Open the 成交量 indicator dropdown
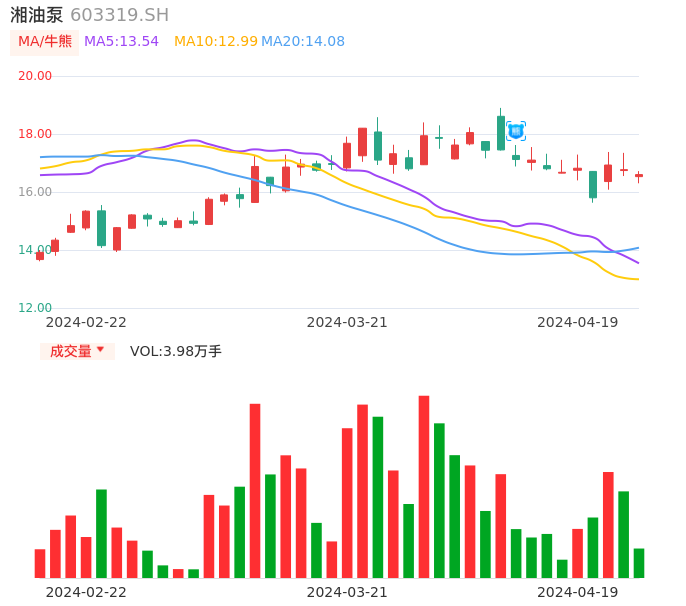 tap(71, 351)
